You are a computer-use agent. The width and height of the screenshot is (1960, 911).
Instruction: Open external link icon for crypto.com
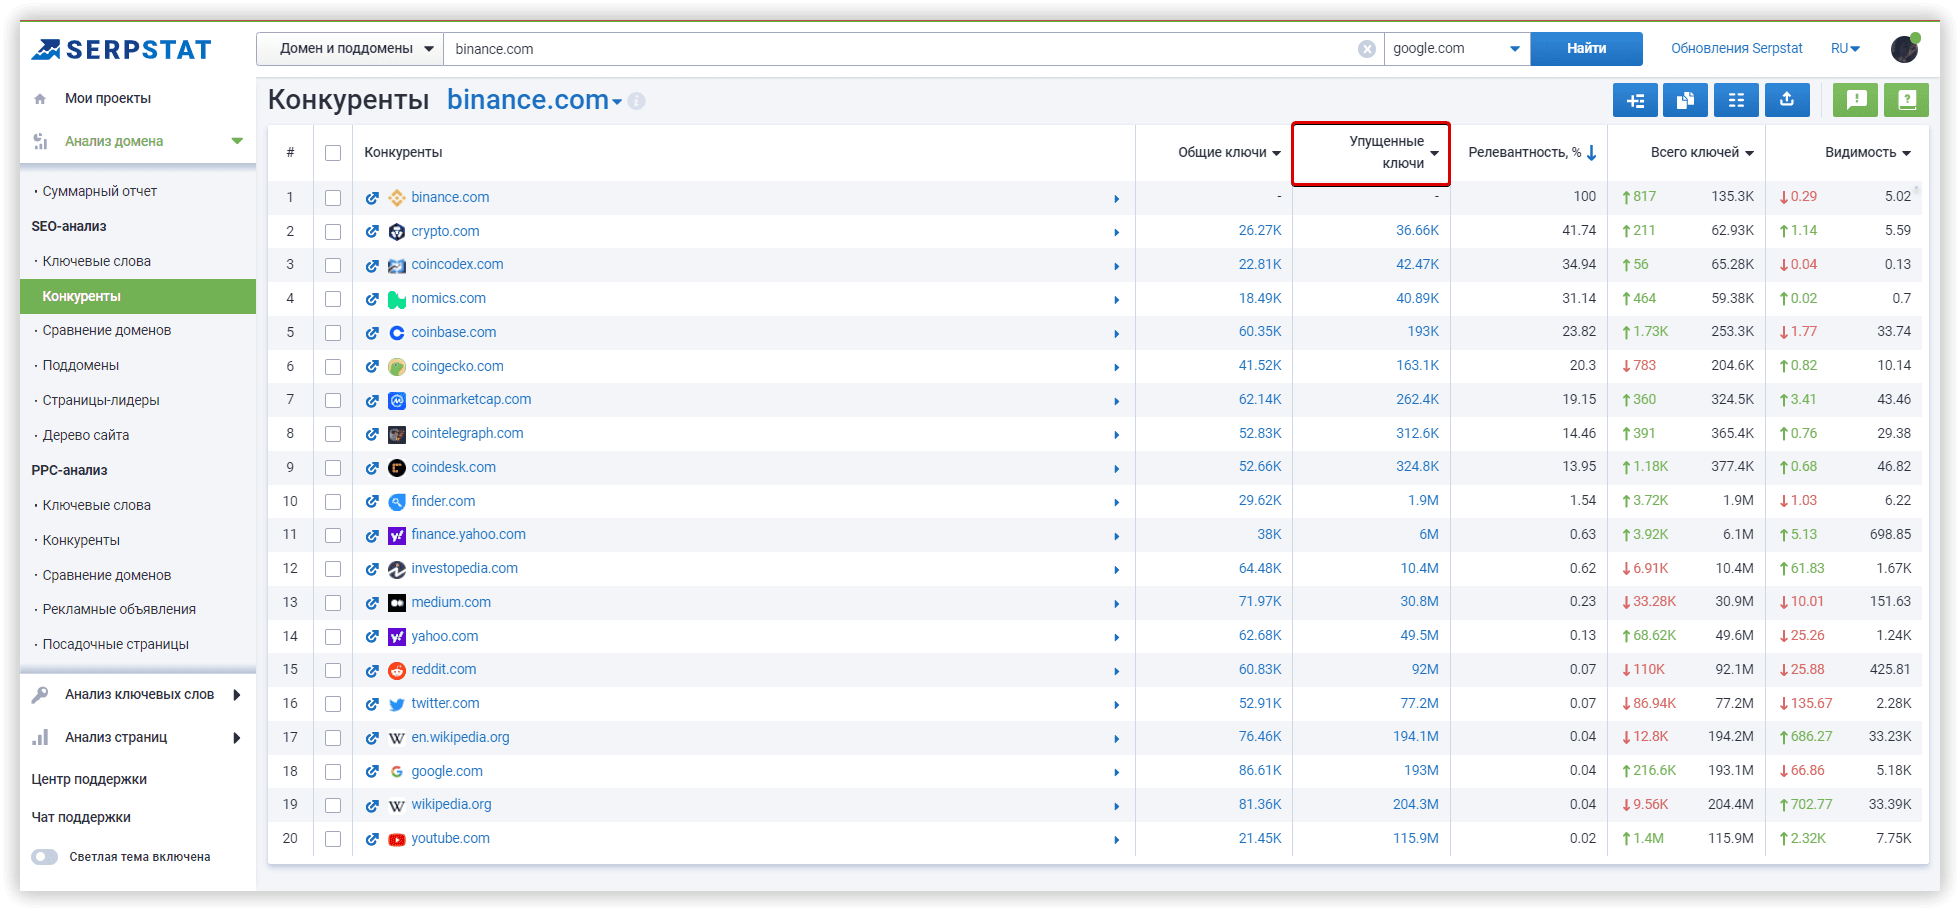372,232
